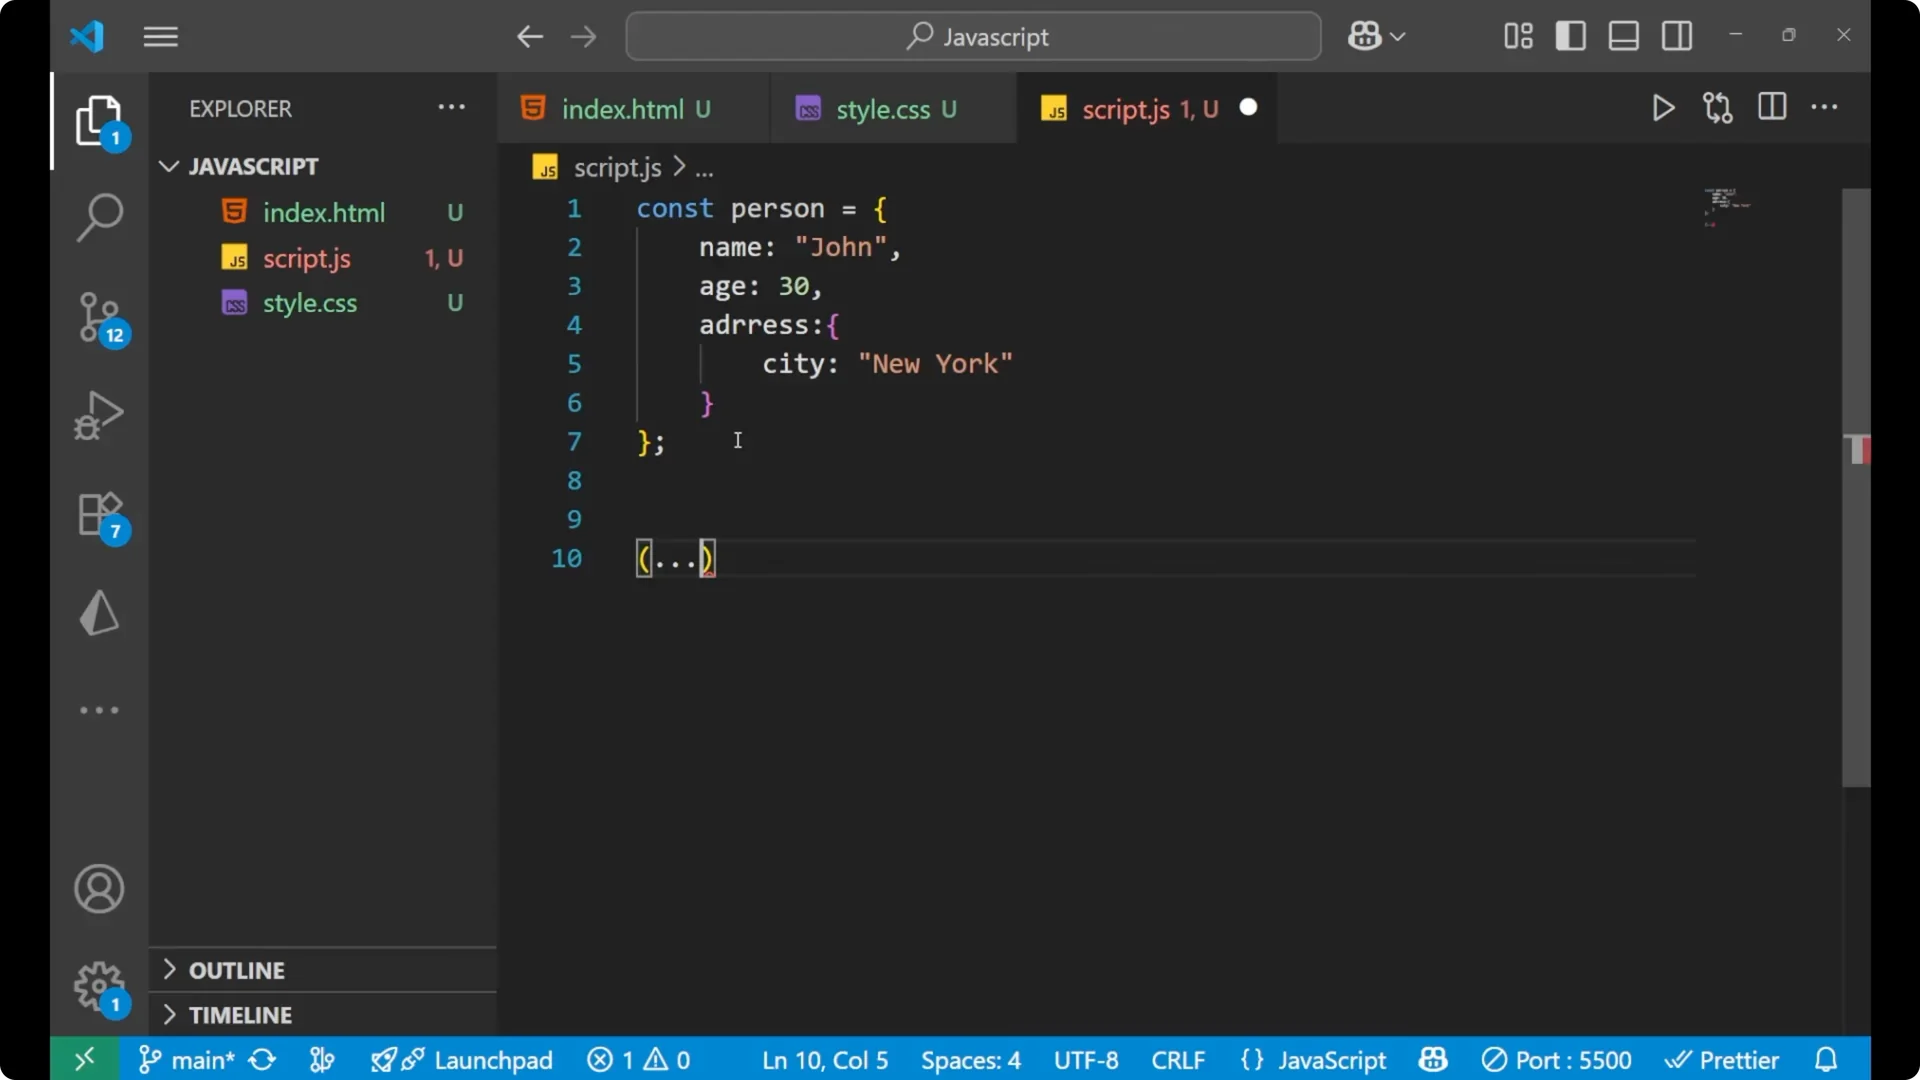The image size is (1920, 1080).
Task: Open the Extensions view
Action: [x=99, y=514]
